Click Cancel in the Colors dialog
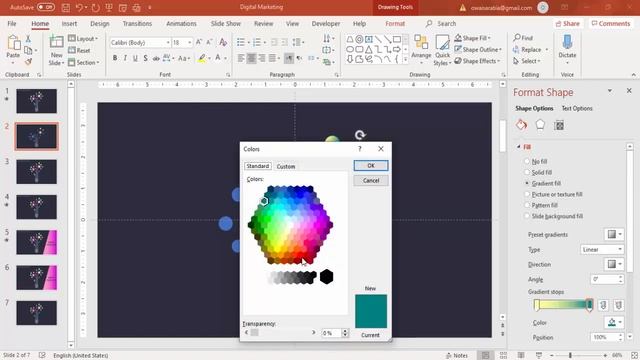The height and width of the screenshot is (360, 640). [371, 180]
